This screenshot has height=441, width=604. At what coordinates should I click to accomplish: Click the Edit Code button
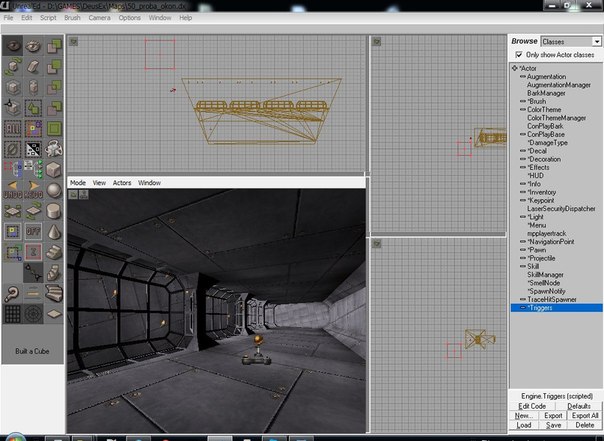click(x=531, y=406)
